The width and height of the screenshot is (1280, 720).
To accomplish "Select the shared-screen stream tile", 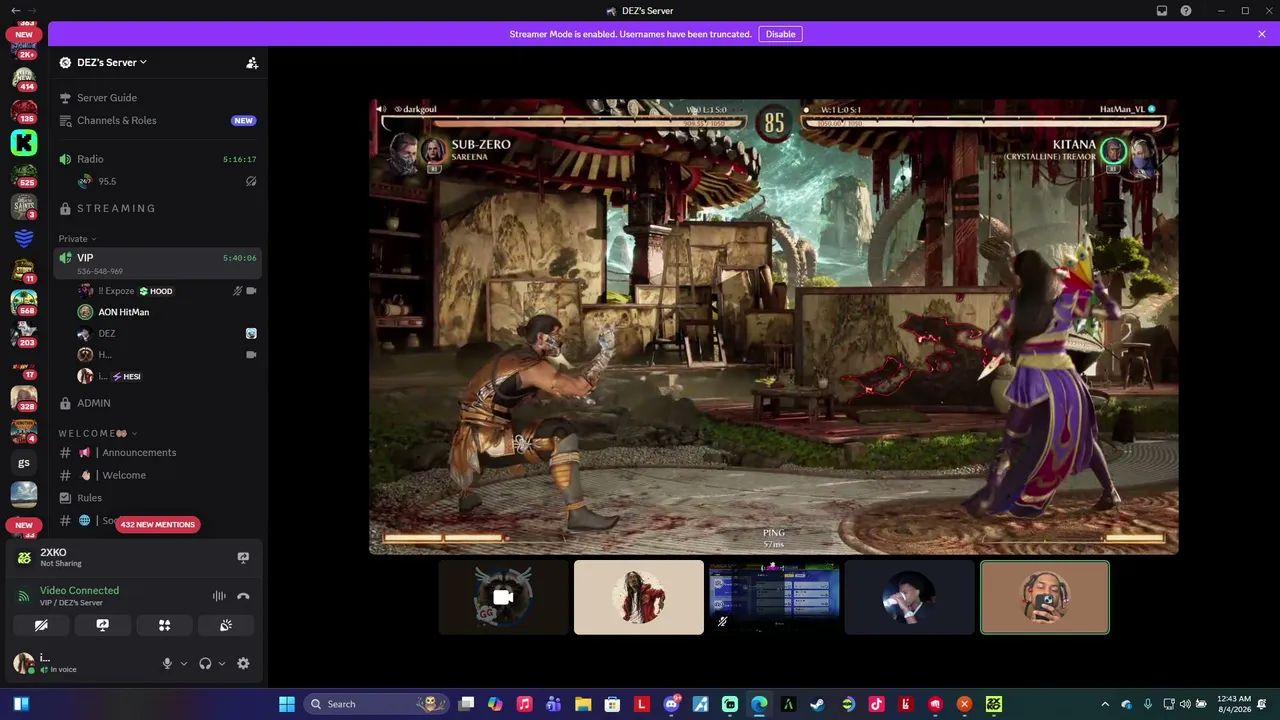I will point(774,597).
